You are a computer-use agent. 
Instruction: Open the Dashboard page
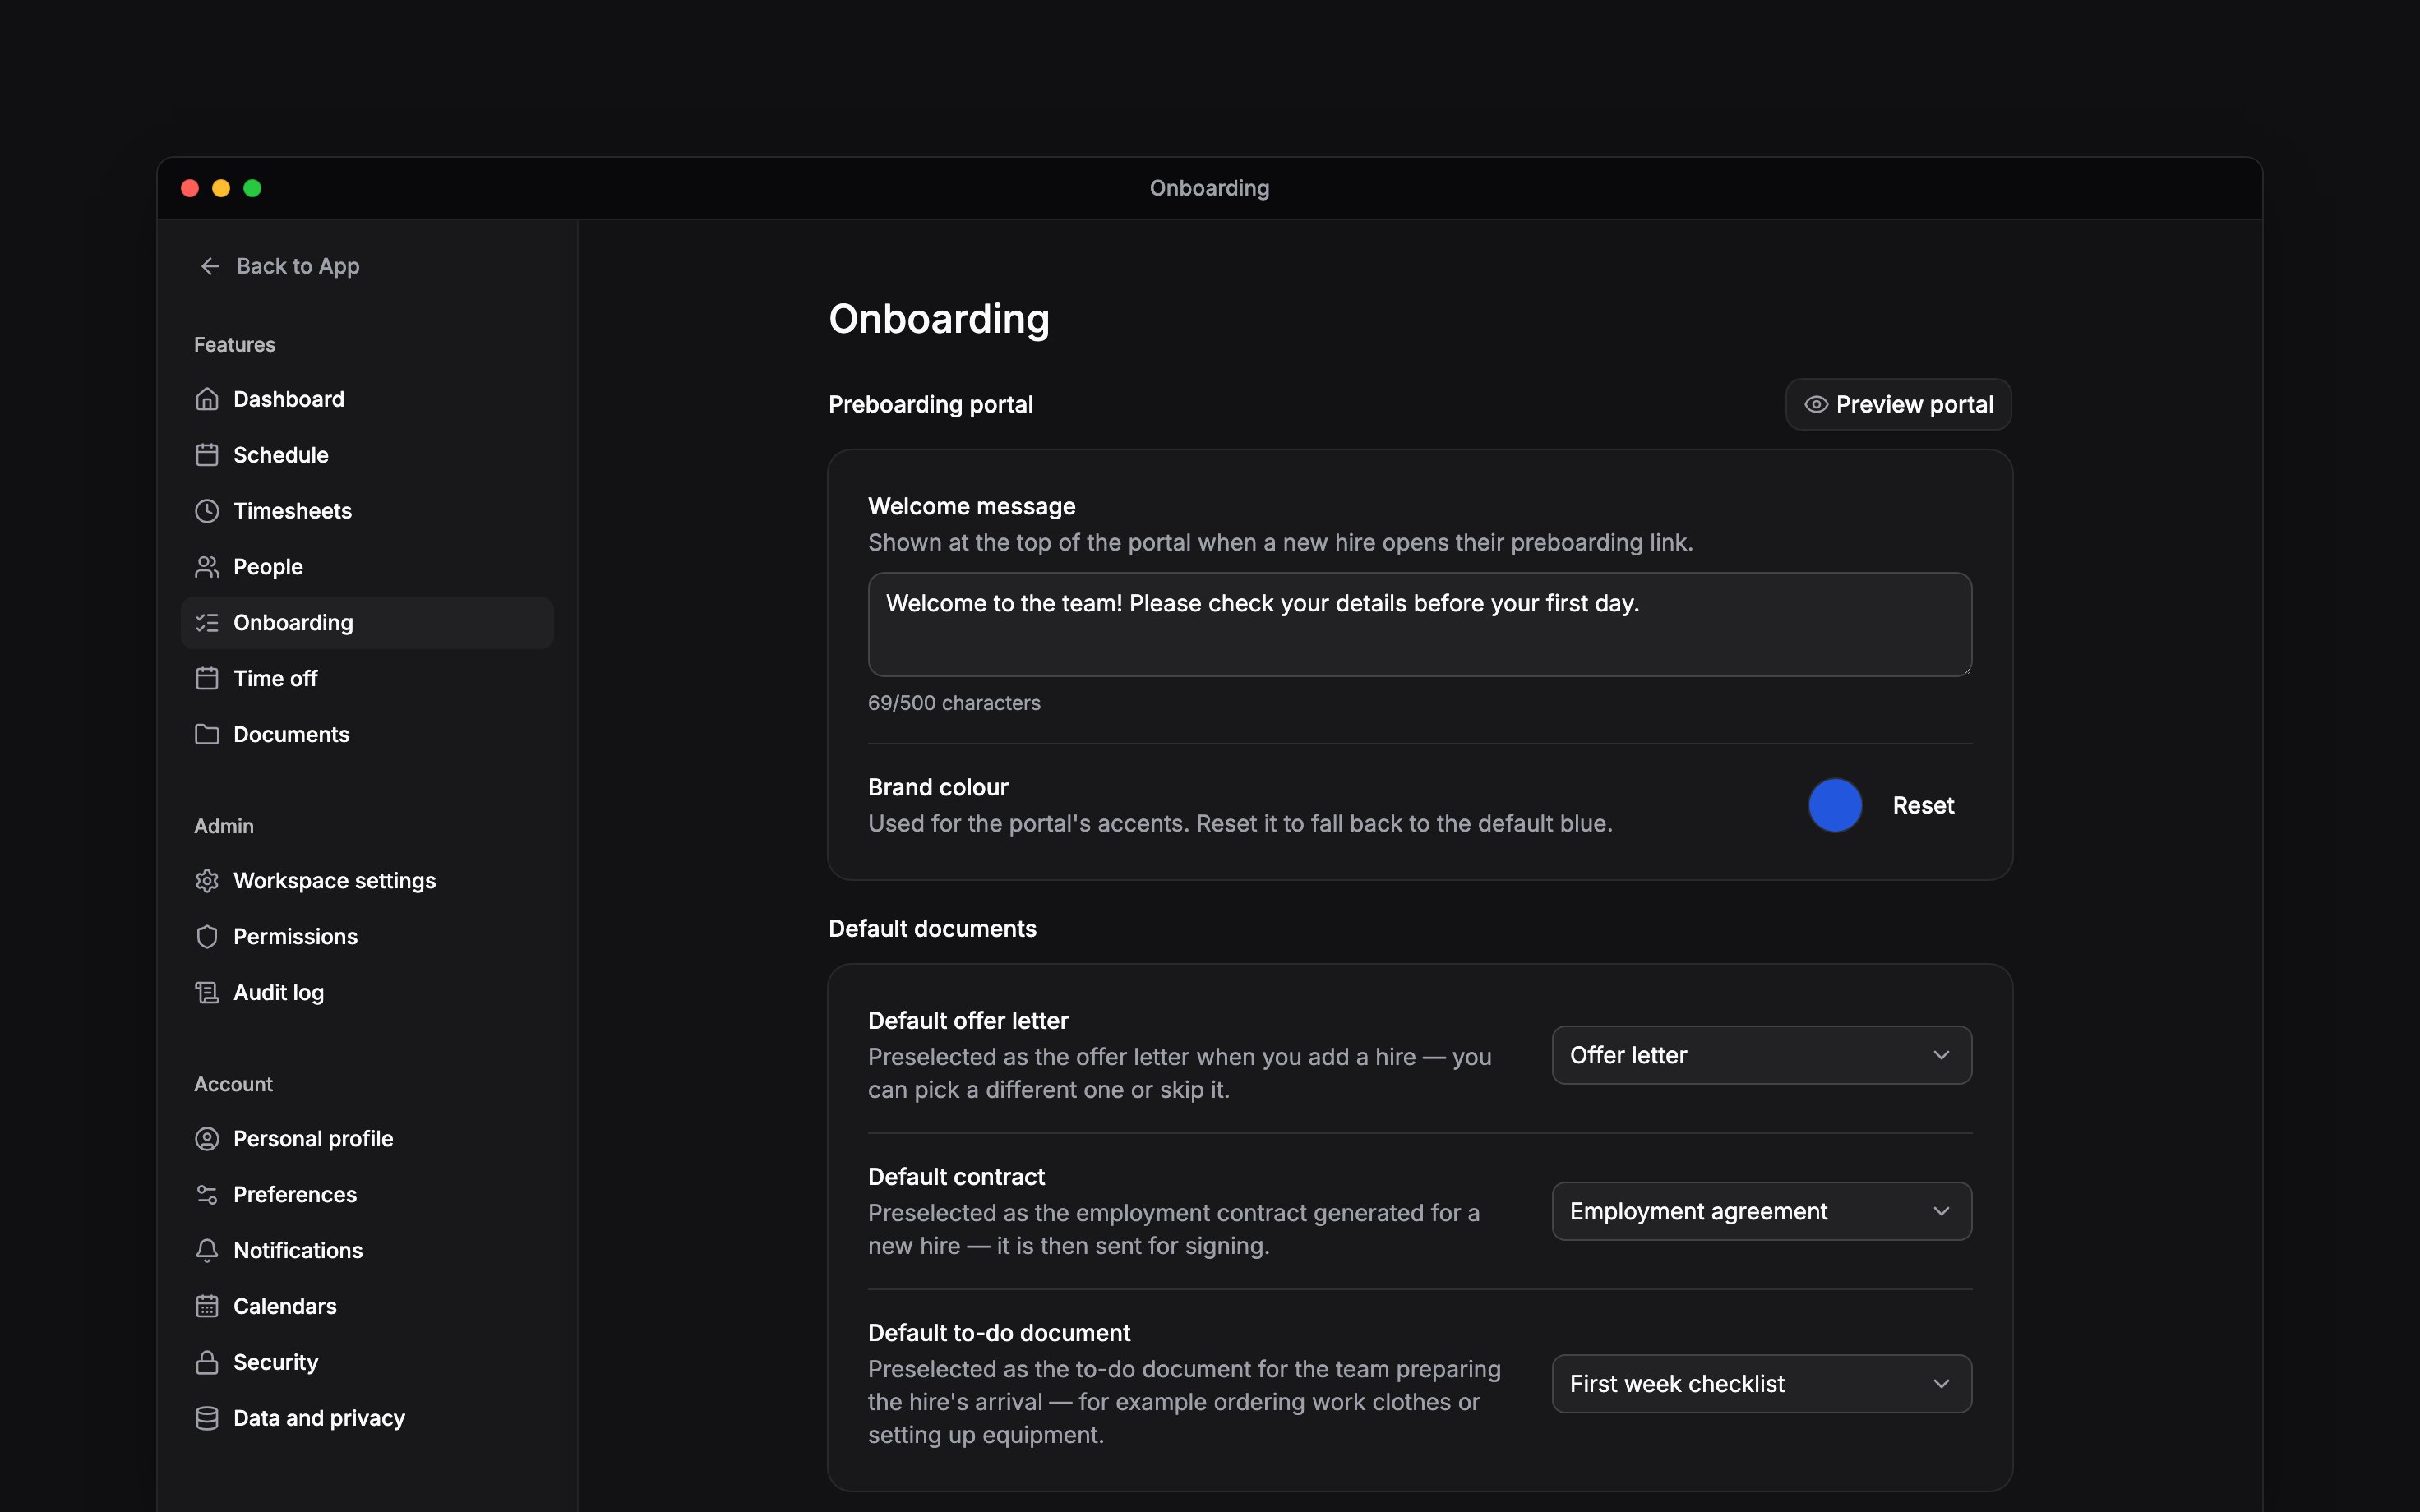[x=367, y=399]
